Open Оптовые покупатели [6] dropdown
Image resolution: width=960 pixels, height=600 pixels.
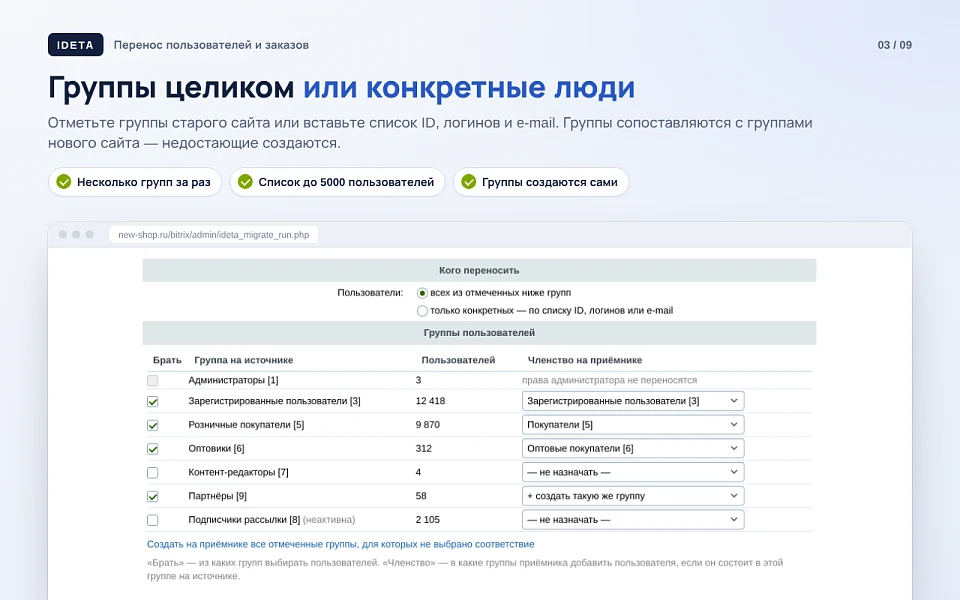pos(633,448)
